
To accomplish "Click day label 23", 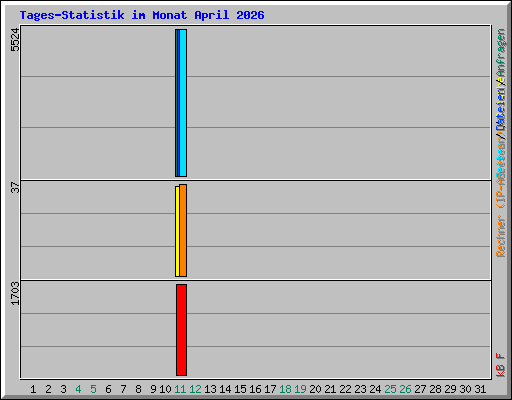I will pyautogui.click(x=360, y=389).
